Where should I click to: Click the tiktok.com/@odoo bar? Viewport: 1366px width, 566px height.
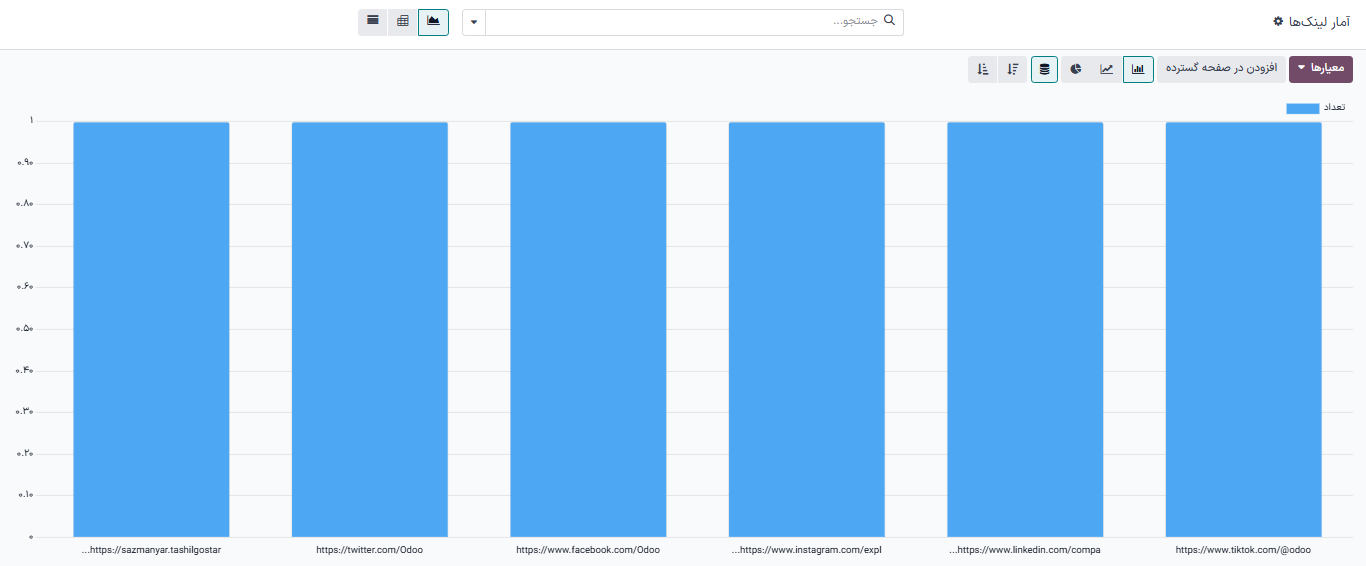click(x=1243, y=328)
